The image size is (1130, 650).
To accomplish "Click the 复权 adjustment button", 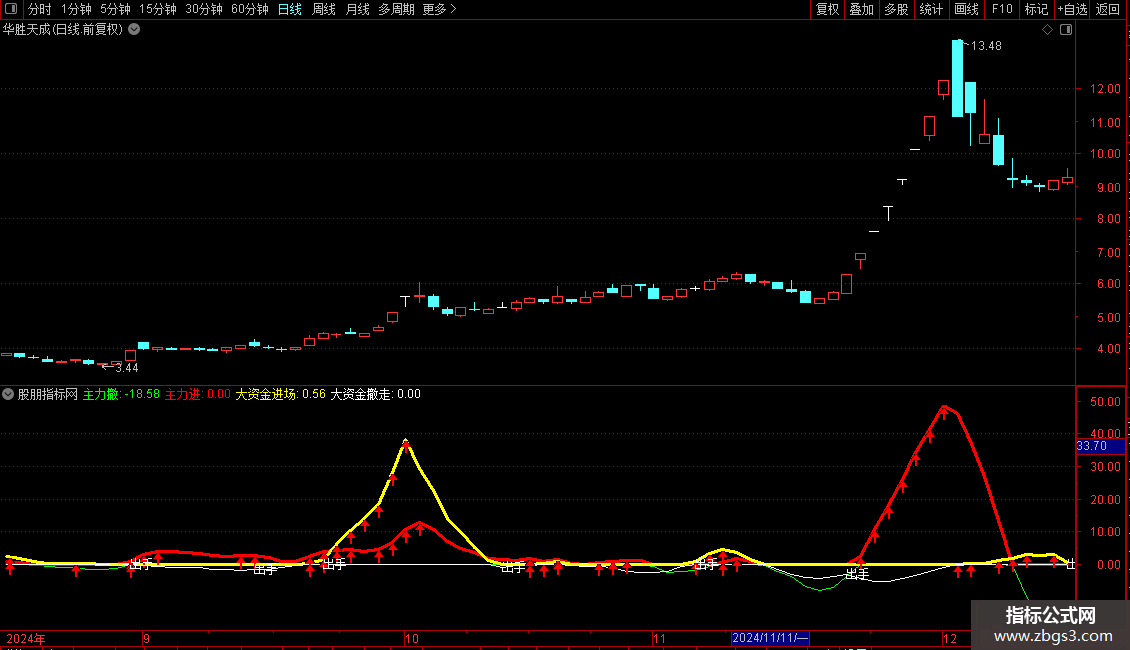I will tap(827, 9).
